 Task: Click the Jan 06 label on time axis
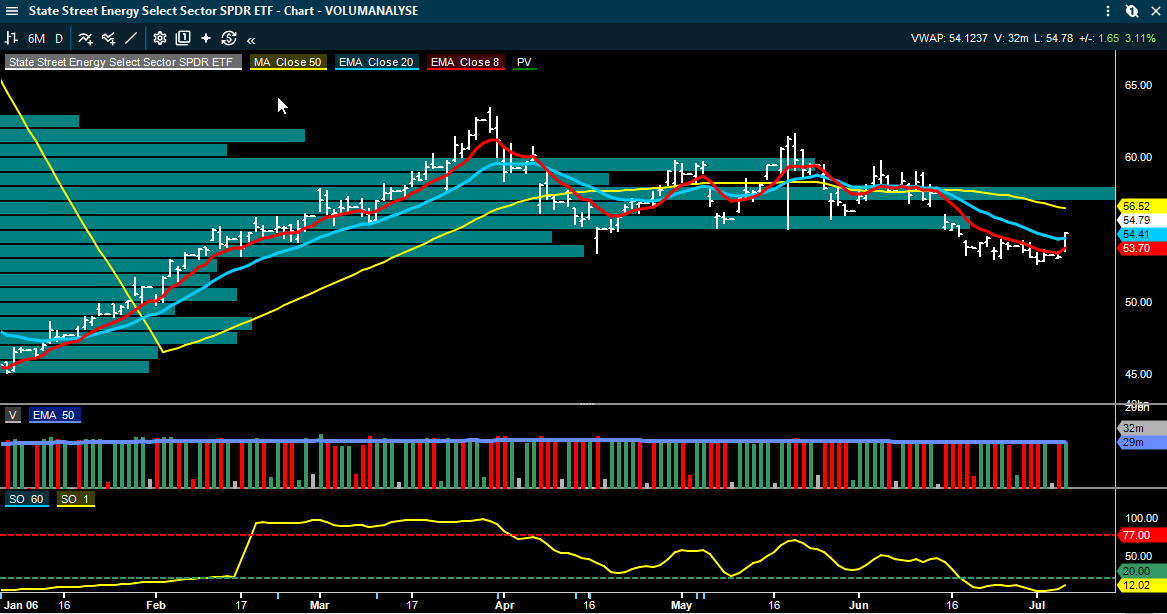(x=21, y=606)
